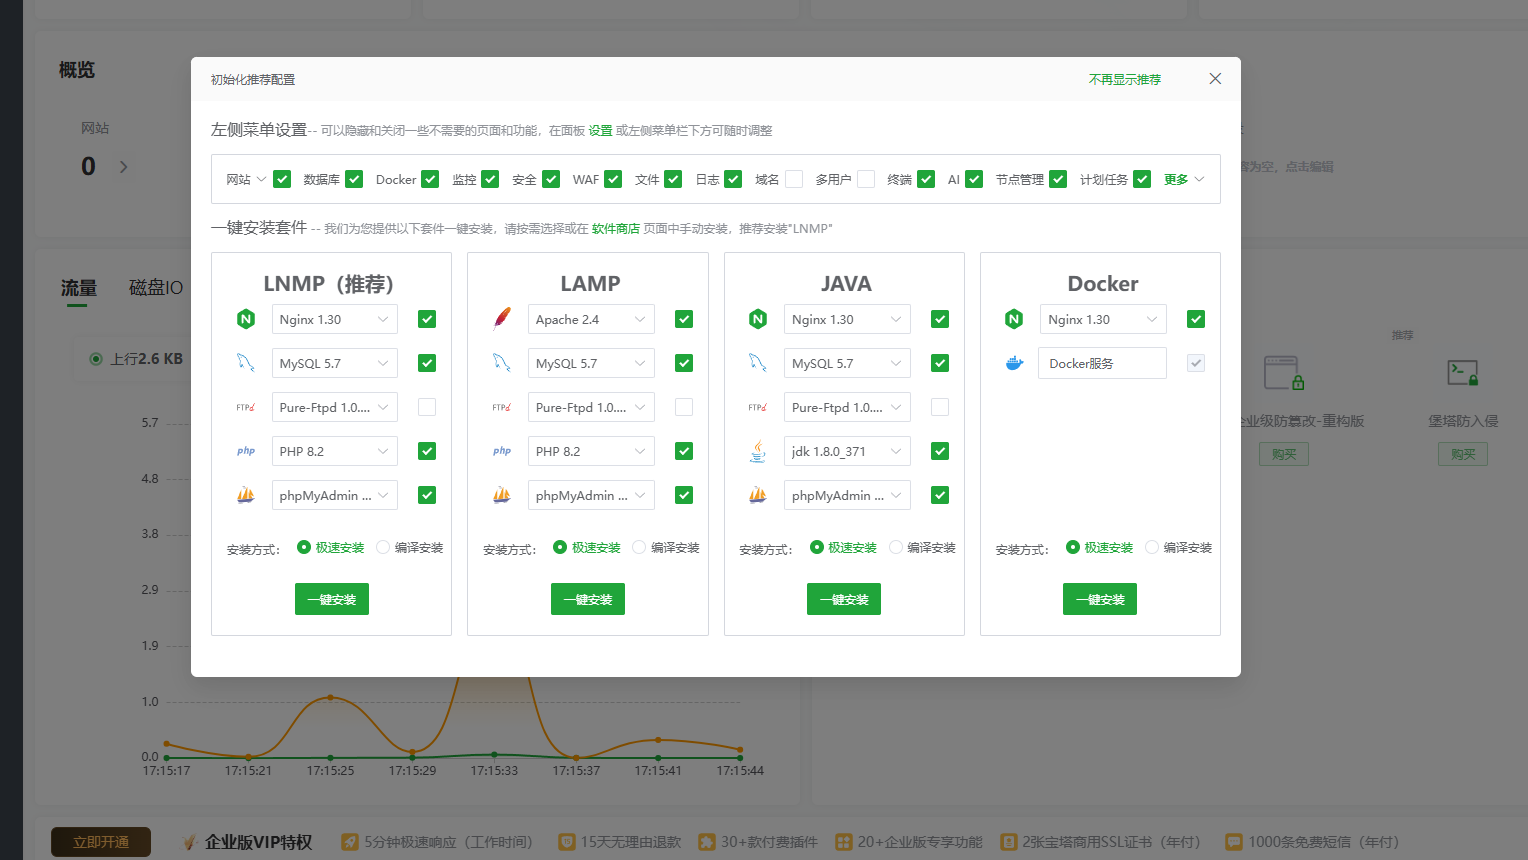Click the Nginx icon in LNMP panel

(246, 319)
